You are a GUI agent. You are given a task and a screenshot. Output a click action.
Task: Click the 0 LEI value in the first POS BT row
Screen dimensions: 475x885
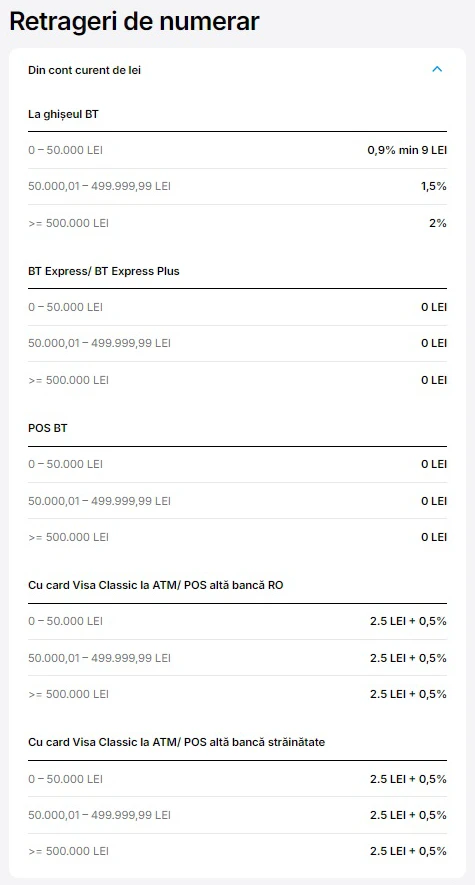[x=434, y=465]
